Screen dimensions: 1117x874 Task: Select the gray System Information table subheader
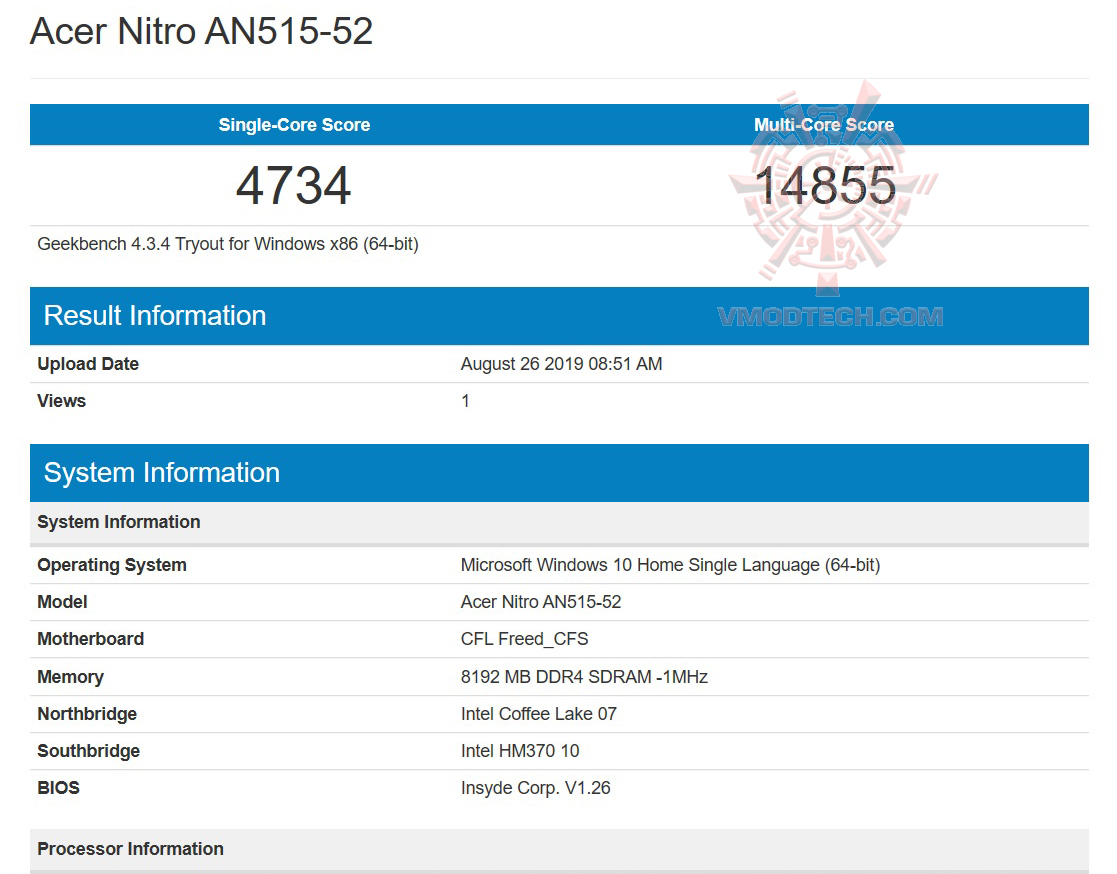point(559,523)
